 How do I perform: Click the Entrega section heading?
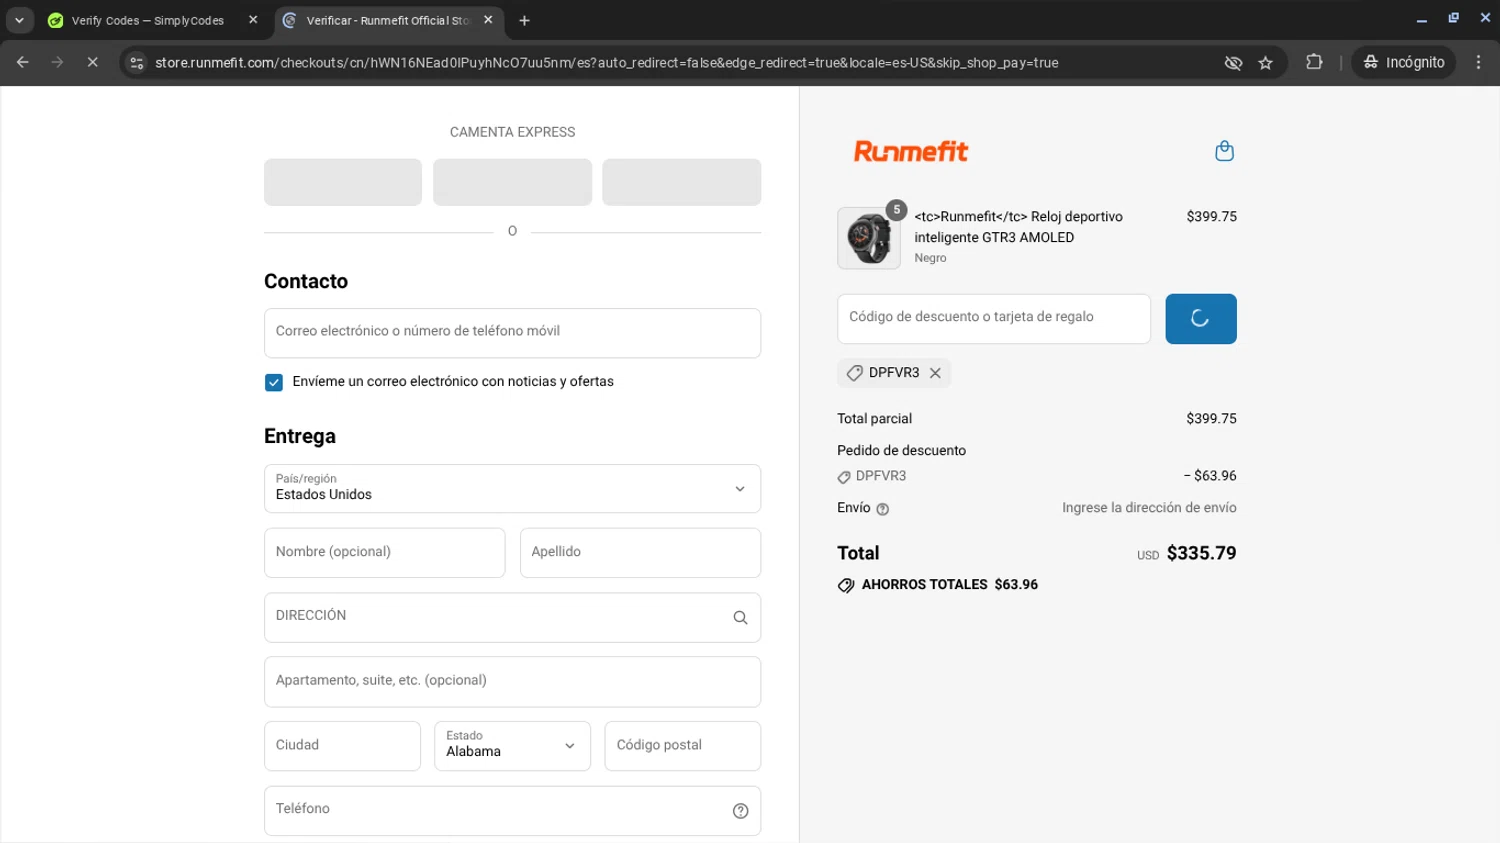[x=300, y=436]
